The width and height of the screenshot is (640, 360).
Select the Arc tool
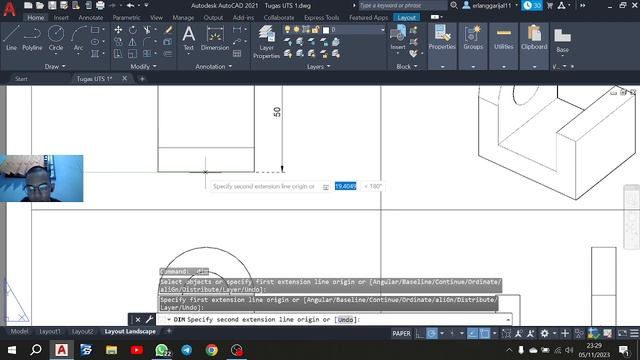pos(78,38)
